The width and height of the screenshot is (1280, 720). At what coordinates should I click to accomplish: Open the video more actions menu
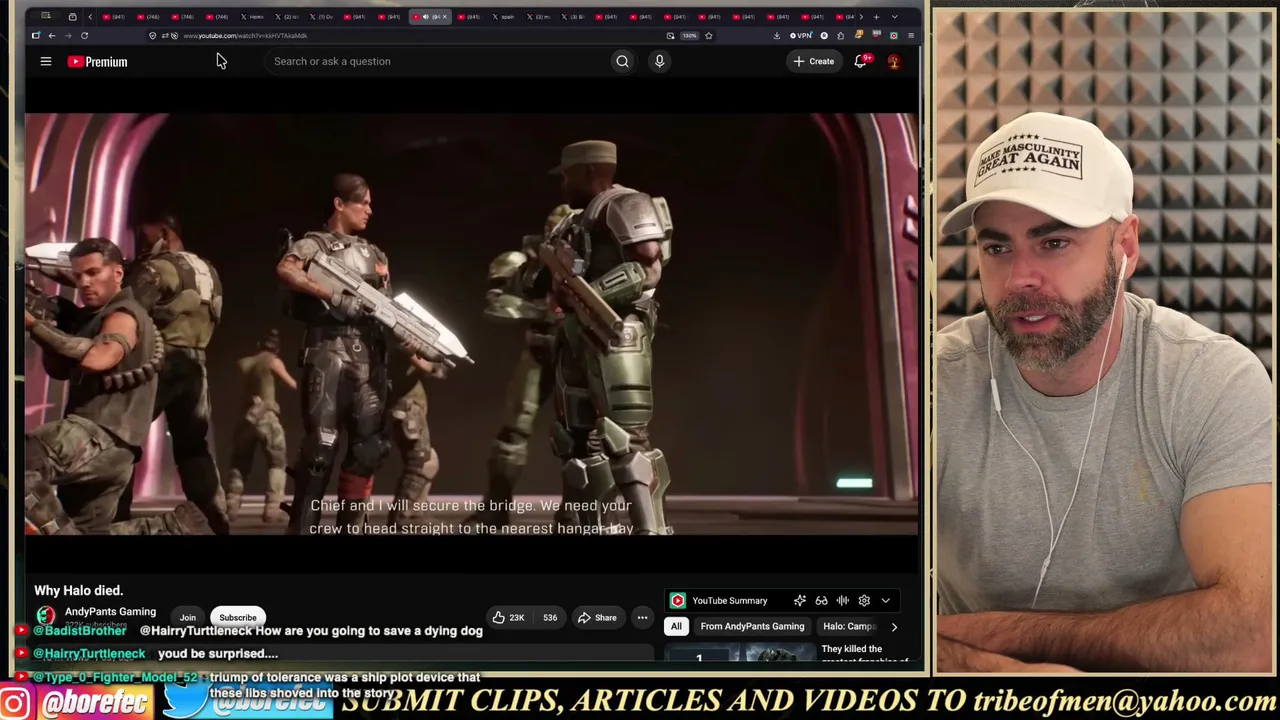pos(642,618)
